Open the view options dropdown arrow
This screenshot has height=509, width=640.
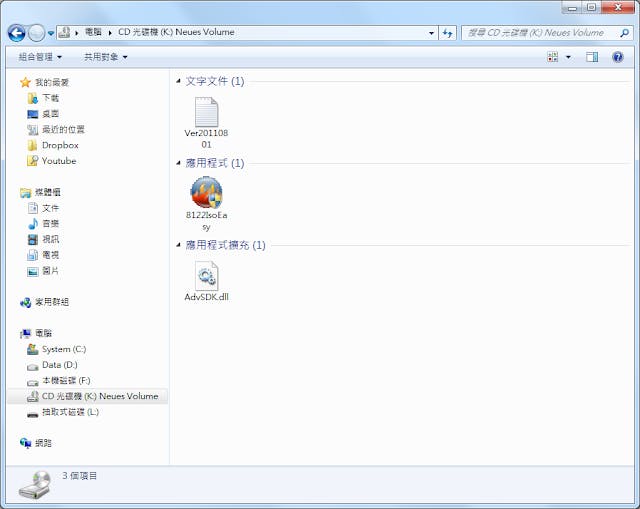(568, 57)
